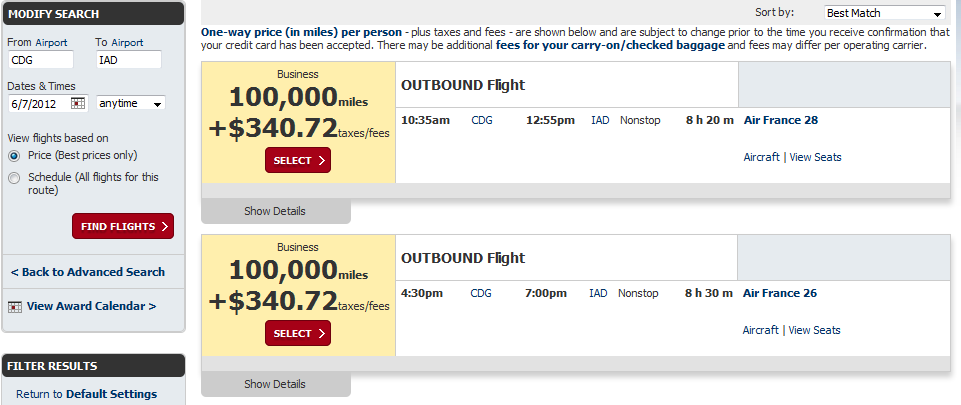
Task: Click Aircraft link for Air France 26
Action: coord(761,330)
